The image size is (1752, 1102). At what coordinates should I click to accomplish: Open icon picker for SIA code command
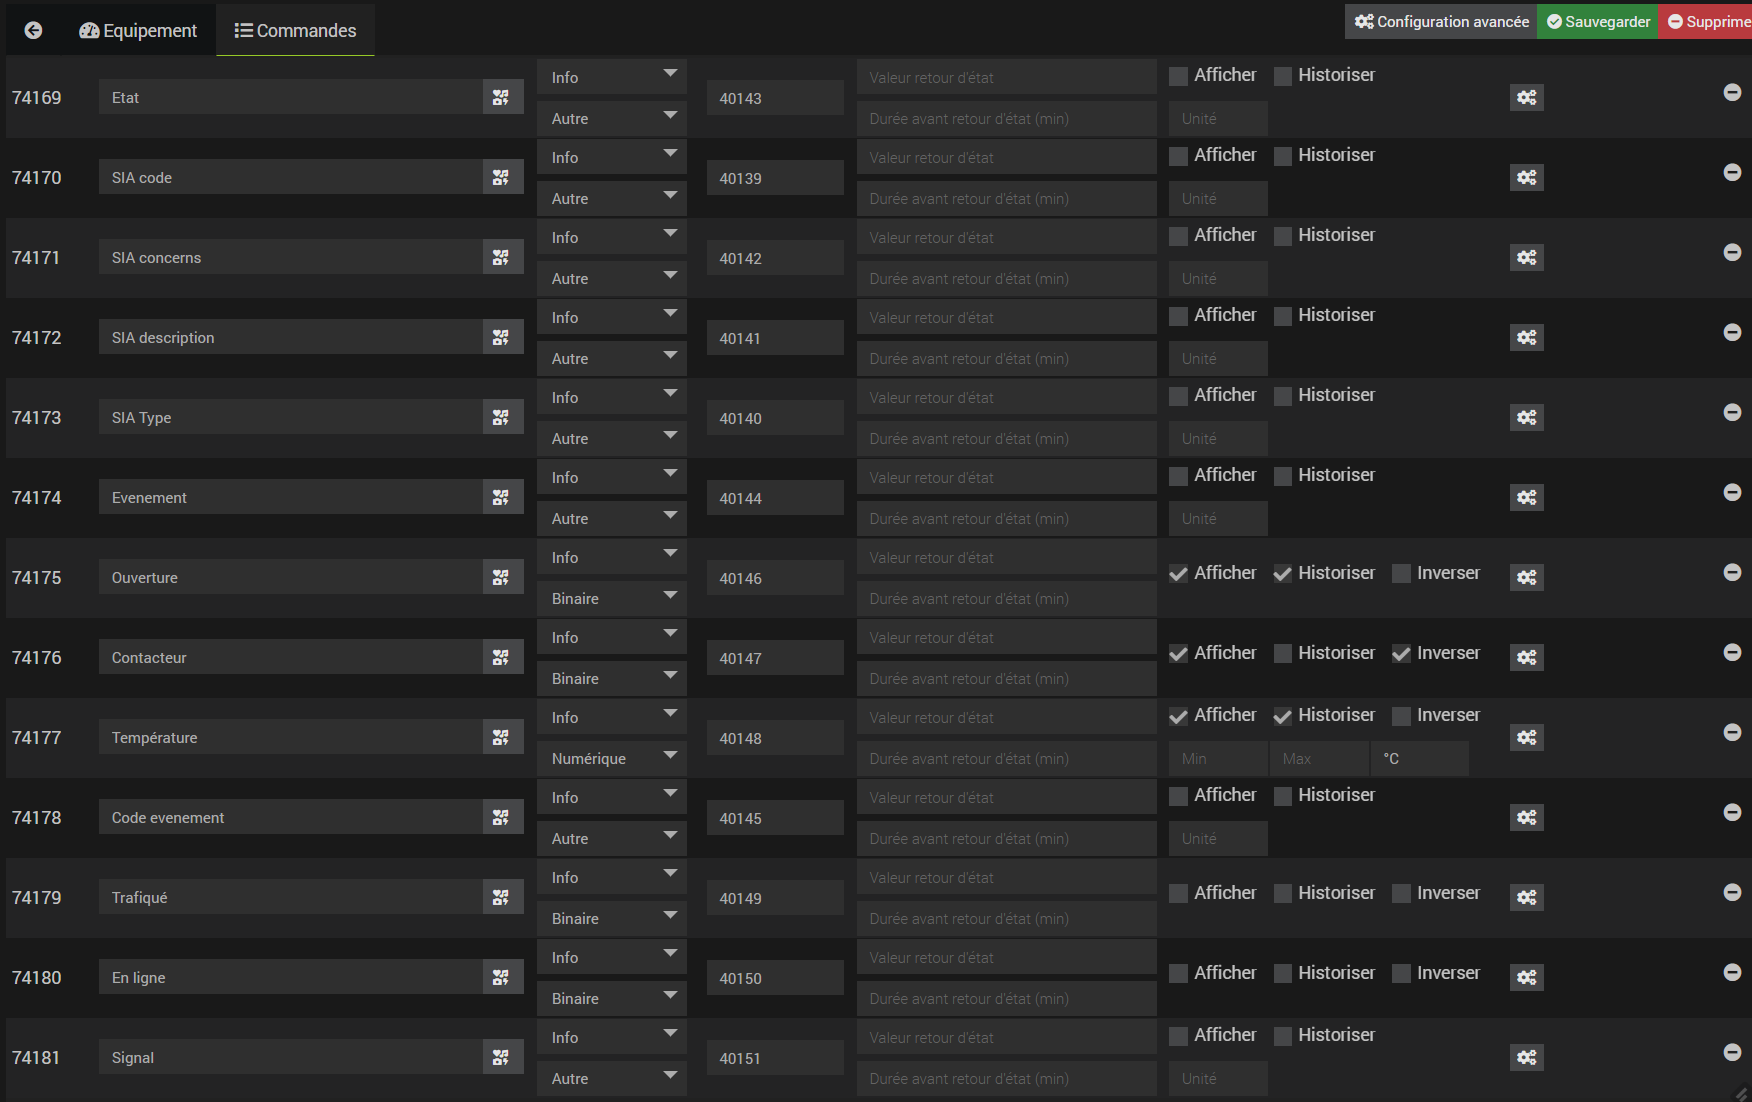pyautogui.click(x=502, y=177)
